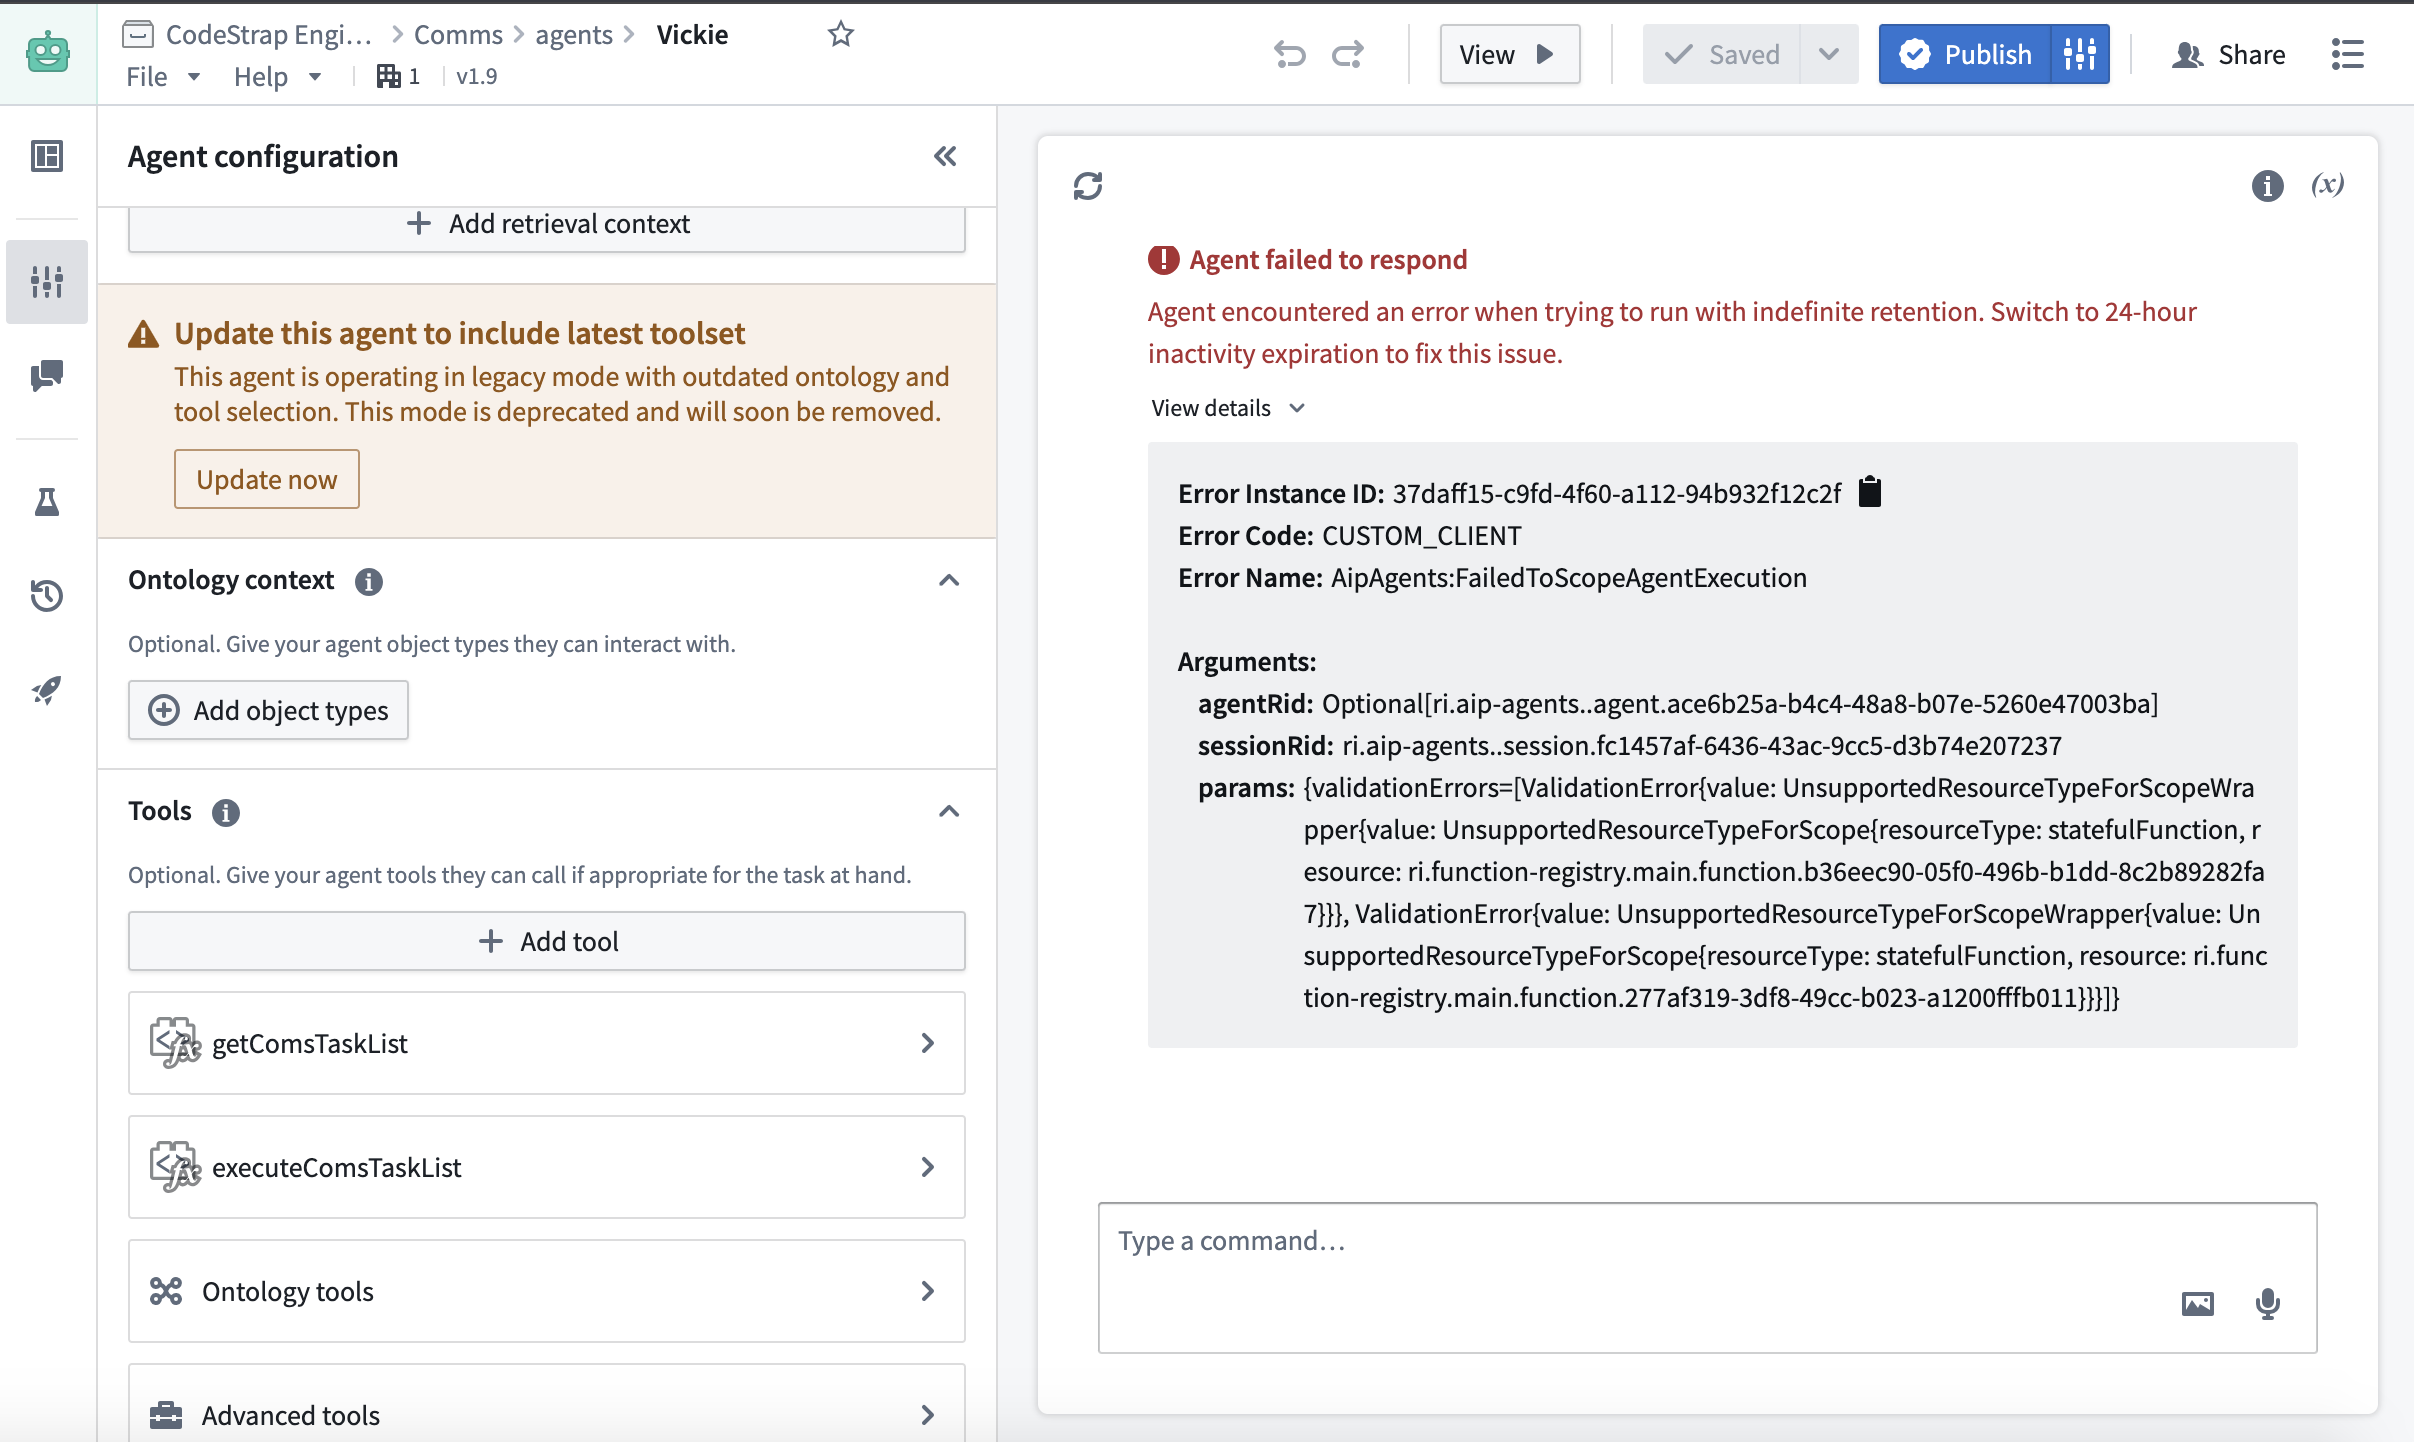This screenshot has height=1442, width=2414.
Task: Click the redo arrow
Action: (1348, 54)
